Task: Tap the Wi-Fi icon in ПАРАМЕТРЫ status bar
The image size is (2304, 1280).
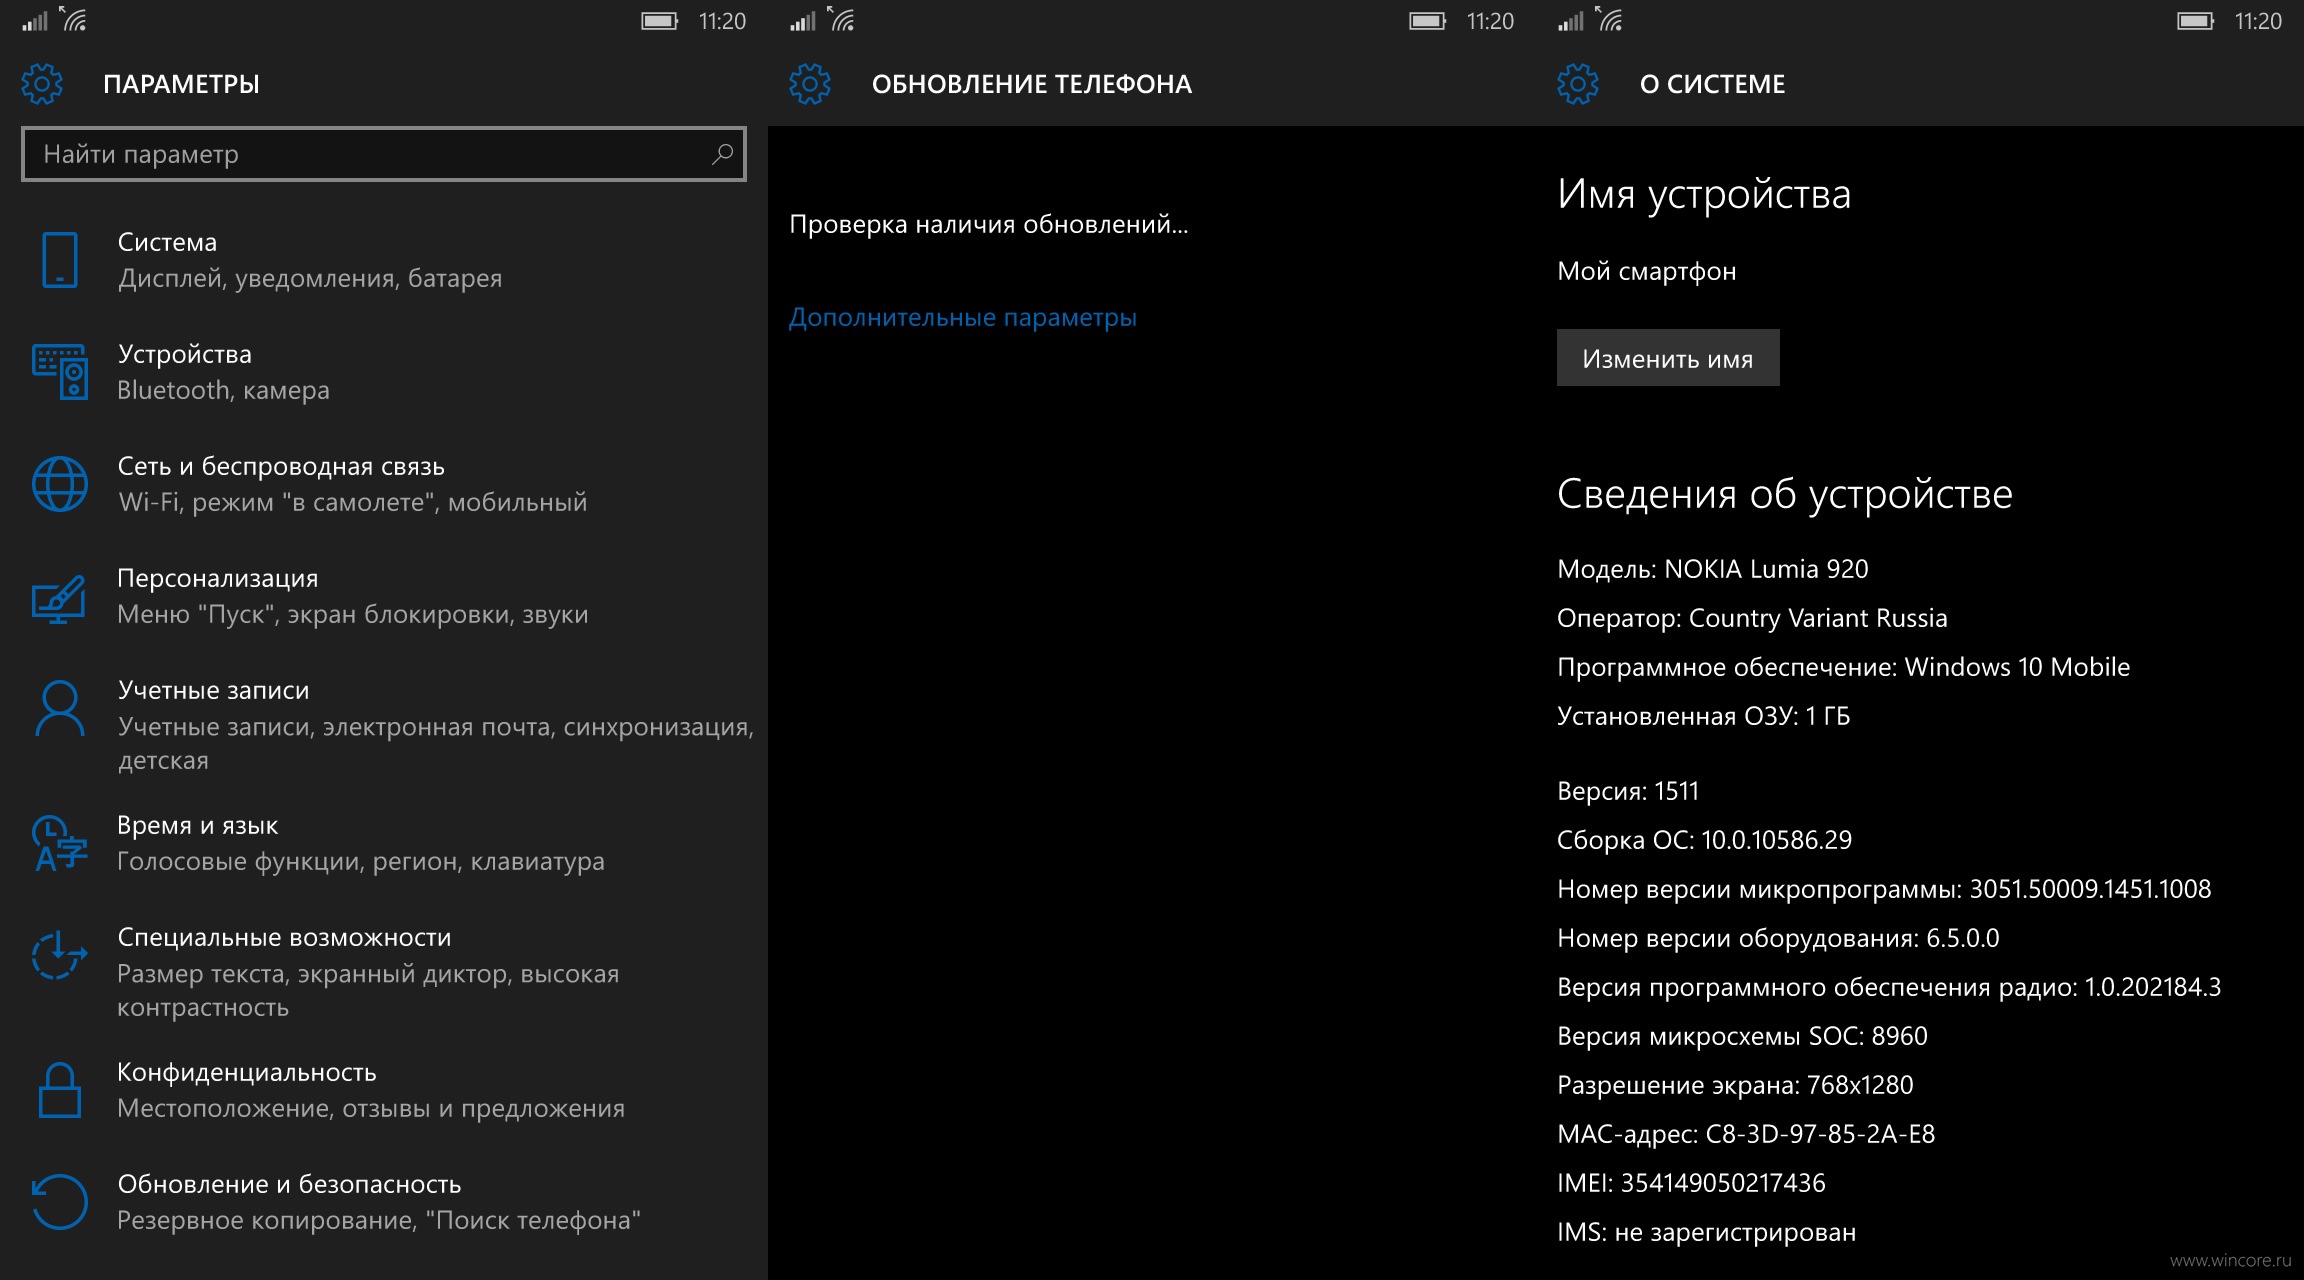Action: click(73, 19)
